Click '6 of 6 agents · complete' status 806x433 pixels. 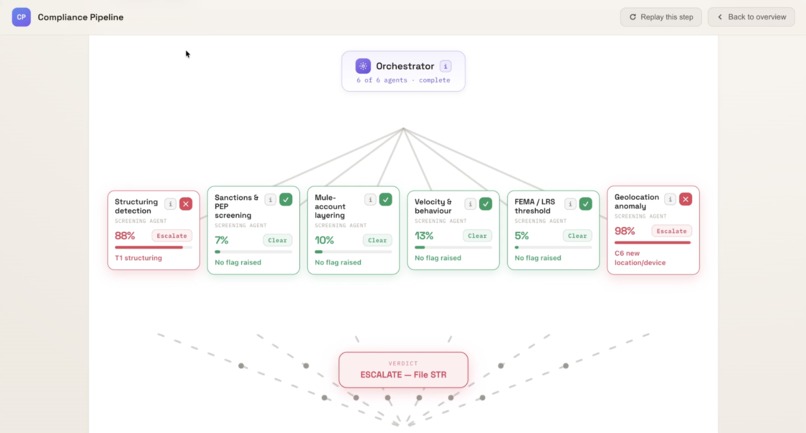pos(404,80)
